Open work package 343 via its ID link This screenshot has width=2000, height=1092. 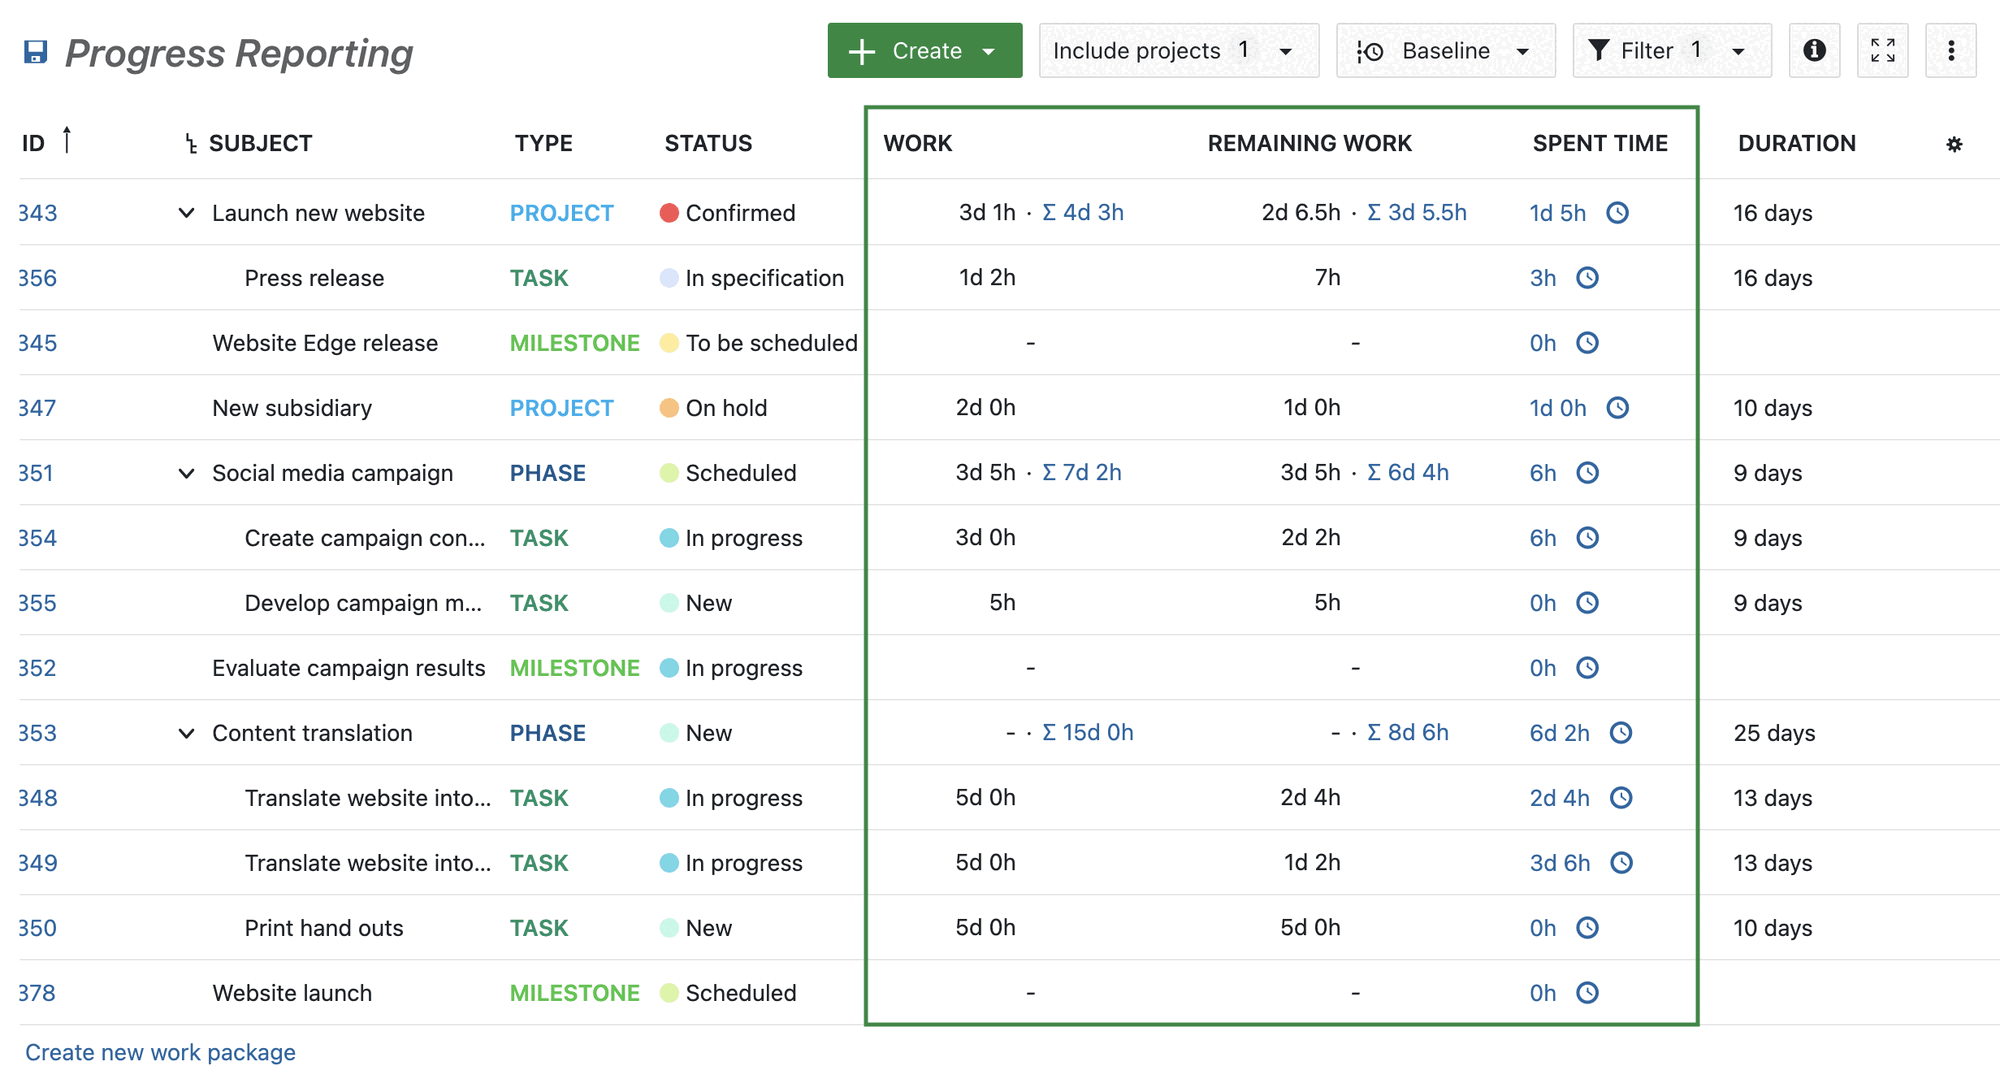coord(36,213)
